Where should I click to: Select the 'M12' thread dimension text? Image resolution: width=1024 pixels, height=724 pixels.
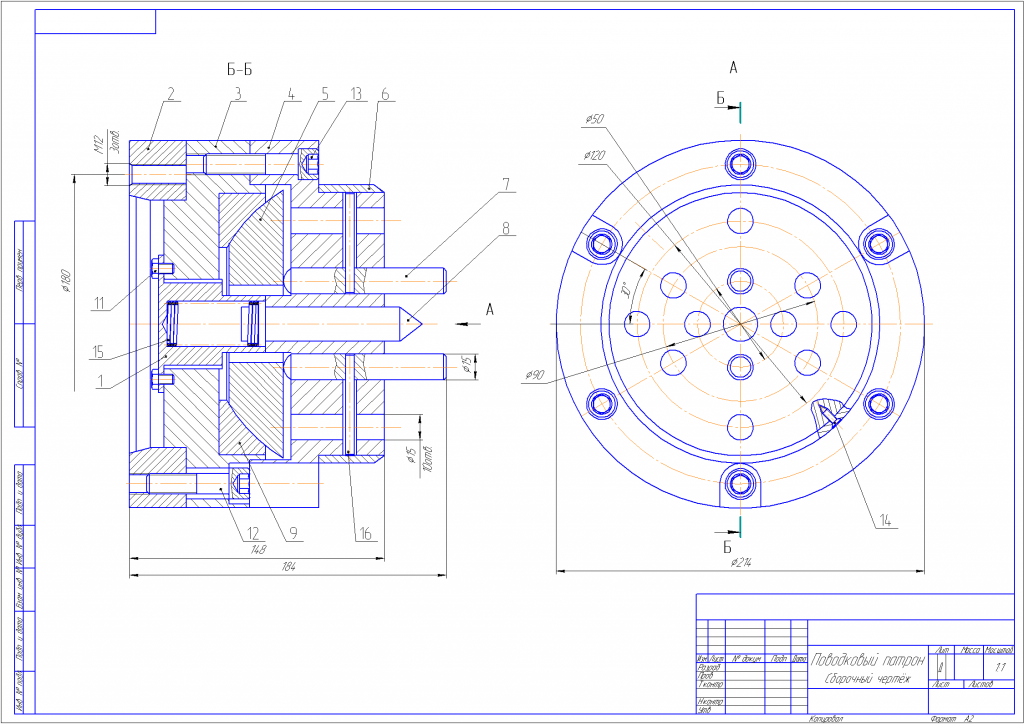point(99,146)
